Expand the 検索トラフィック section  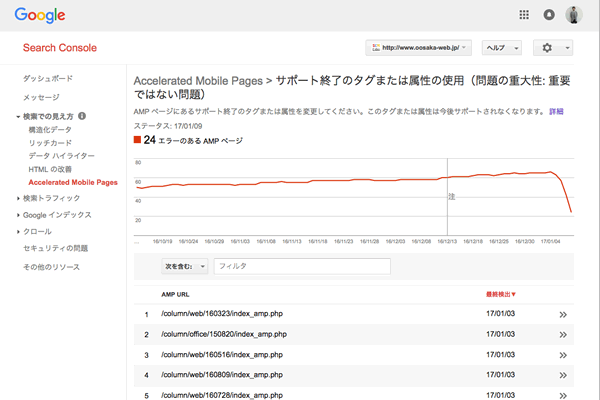click(18, 198)
